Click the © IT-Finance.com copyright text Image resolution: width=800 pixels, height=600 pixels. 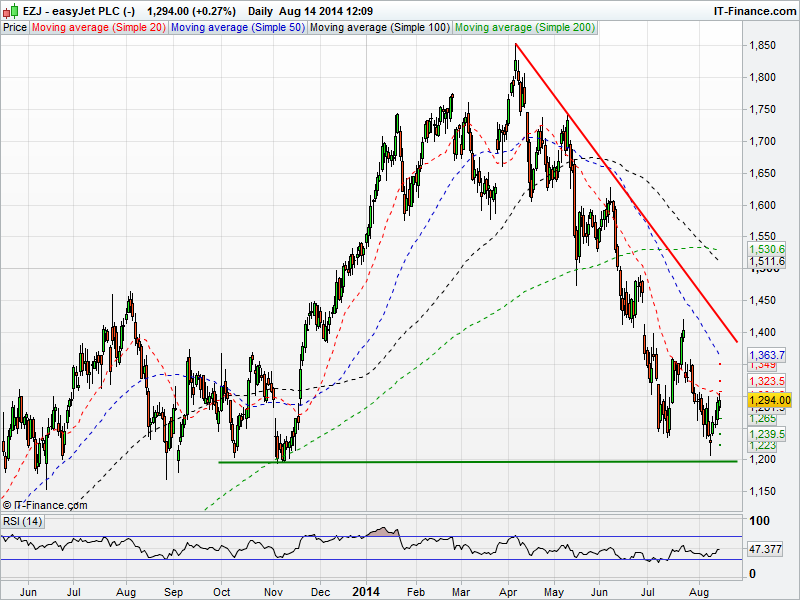[45, 505]
